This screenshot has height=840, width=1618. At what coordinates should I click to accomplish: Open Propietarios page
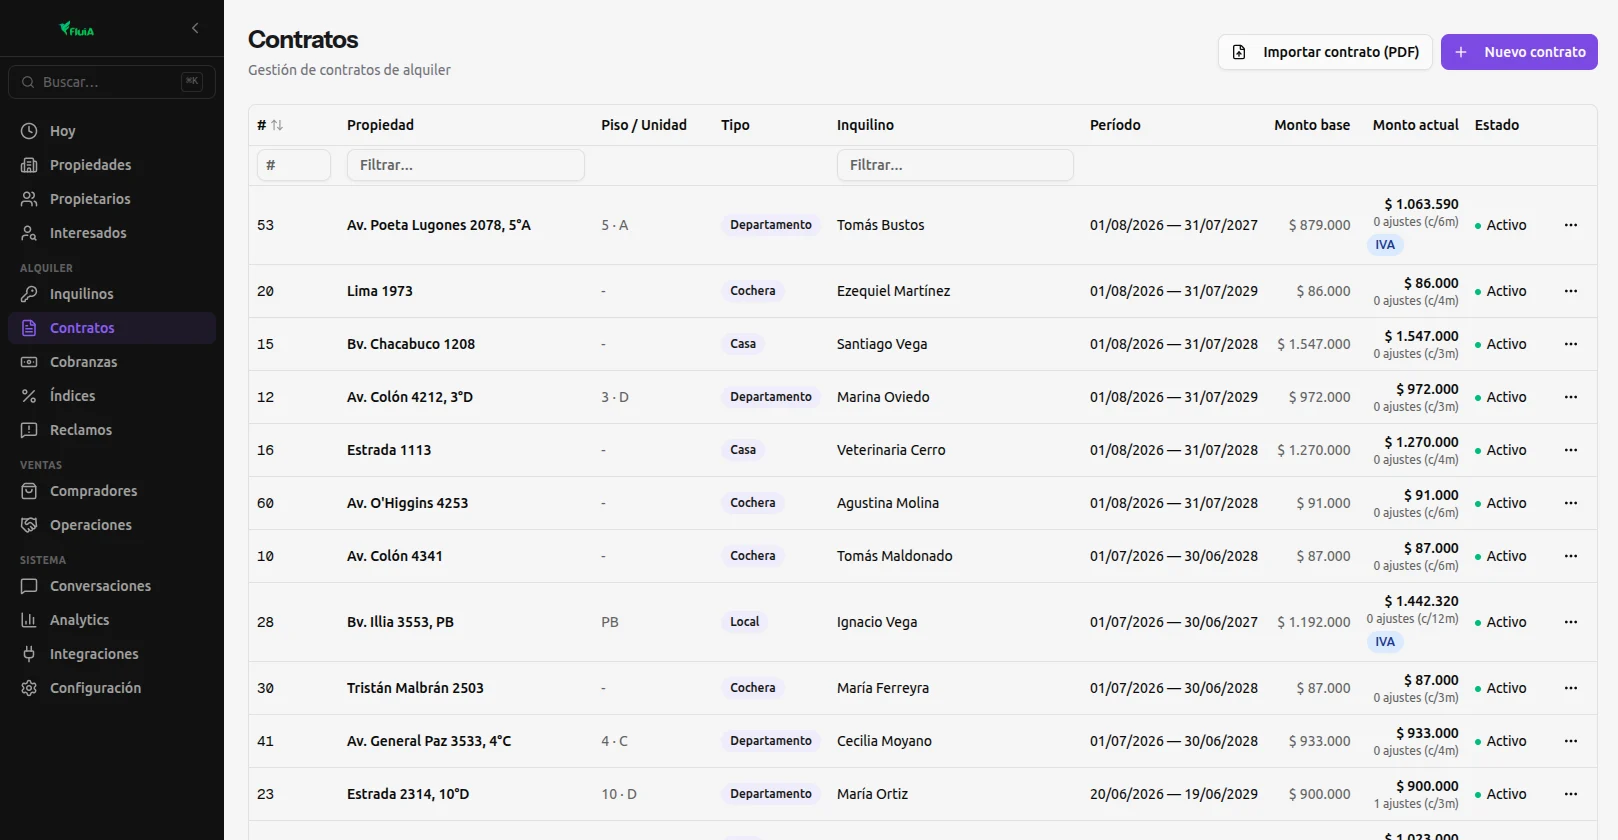click(112, 199)
